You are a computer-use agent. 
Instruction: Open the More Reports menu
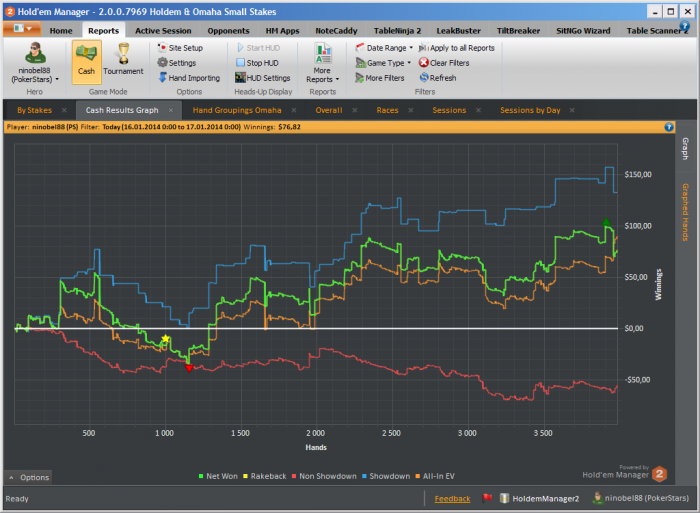322,63
